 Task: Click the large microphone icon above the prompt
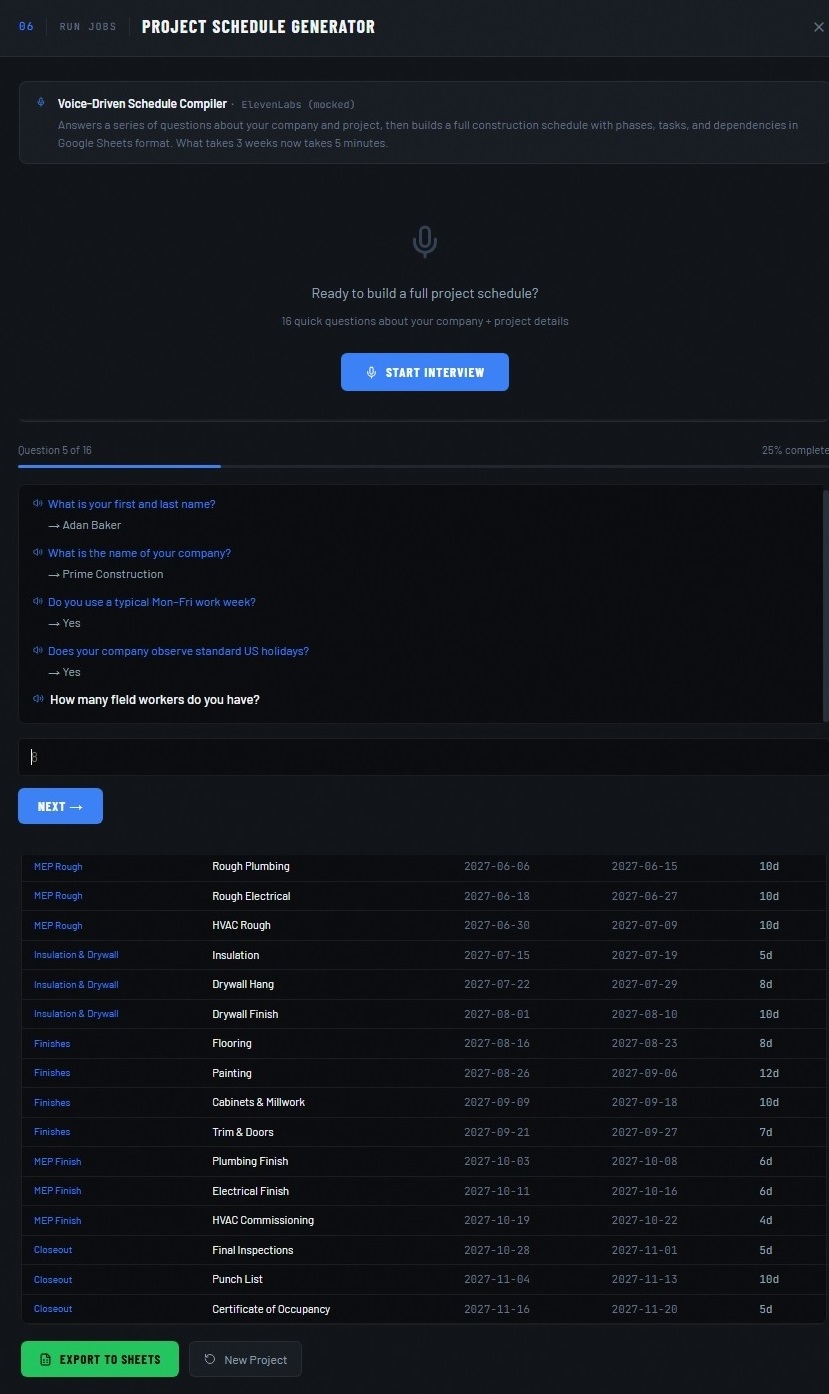pos(424,241)
